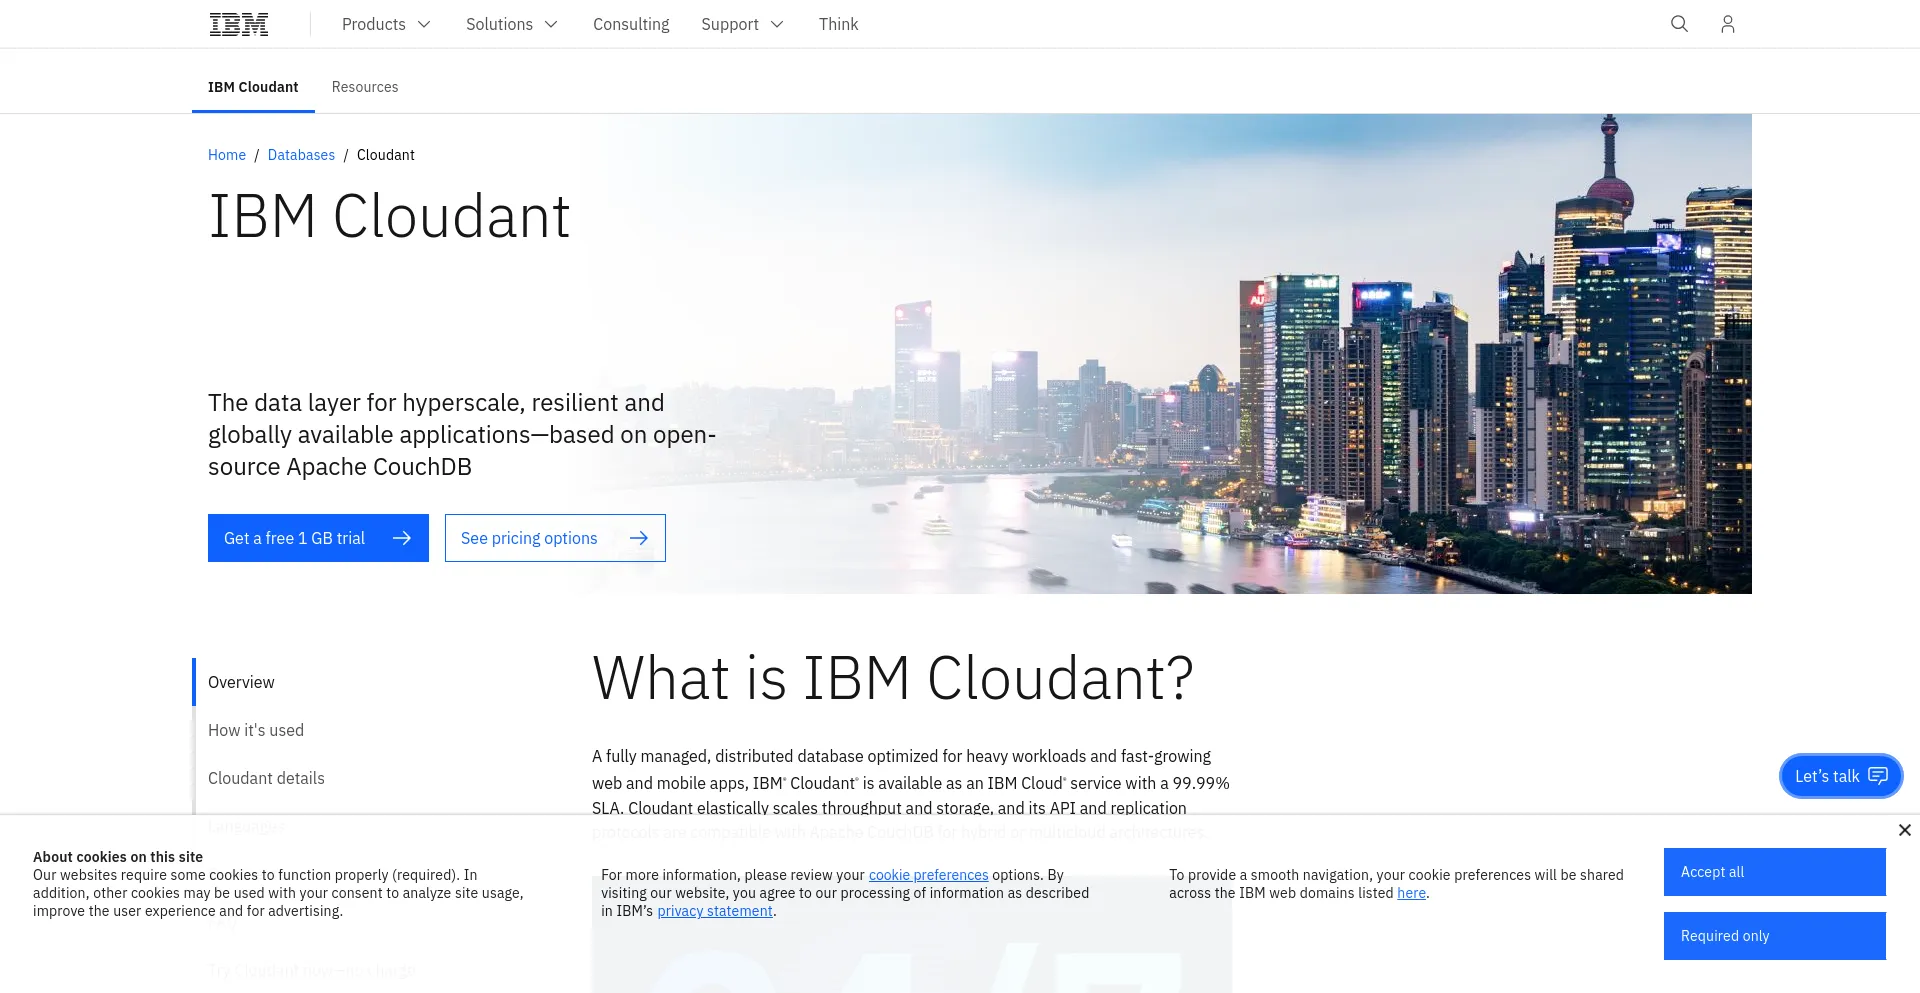Expand the Solutions menu
This screenshot has height=993, width=1920.
click(x=512, y=24)
